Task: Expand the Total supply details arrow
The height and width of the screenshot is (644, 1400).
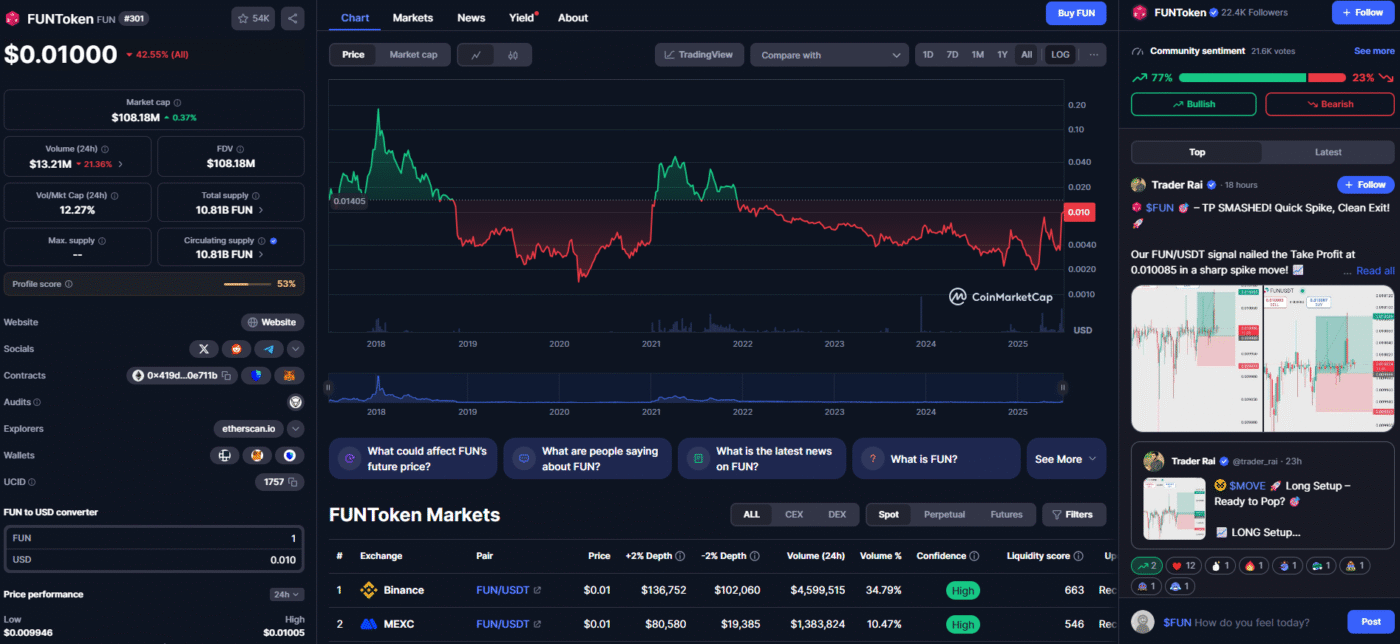Action: tap(262, 210)
